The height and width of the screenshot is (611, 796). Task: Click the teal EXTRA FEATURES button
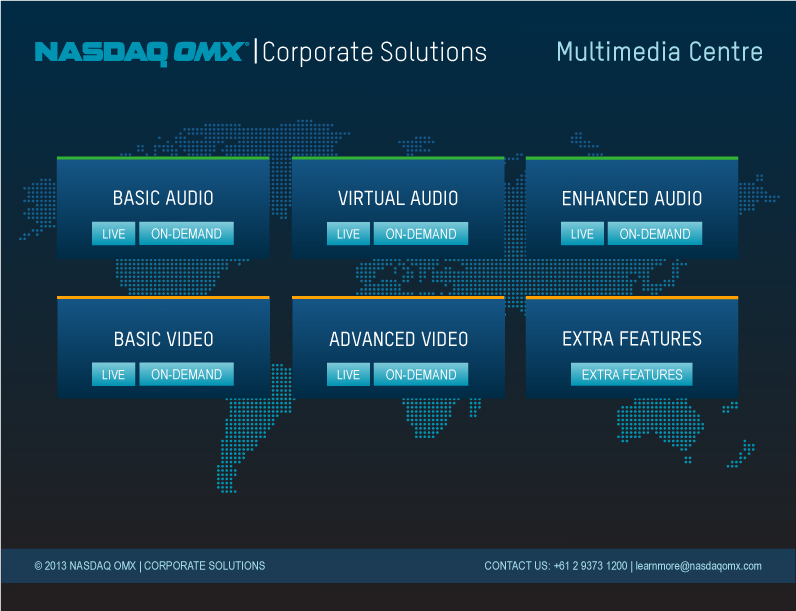(632, 374)
